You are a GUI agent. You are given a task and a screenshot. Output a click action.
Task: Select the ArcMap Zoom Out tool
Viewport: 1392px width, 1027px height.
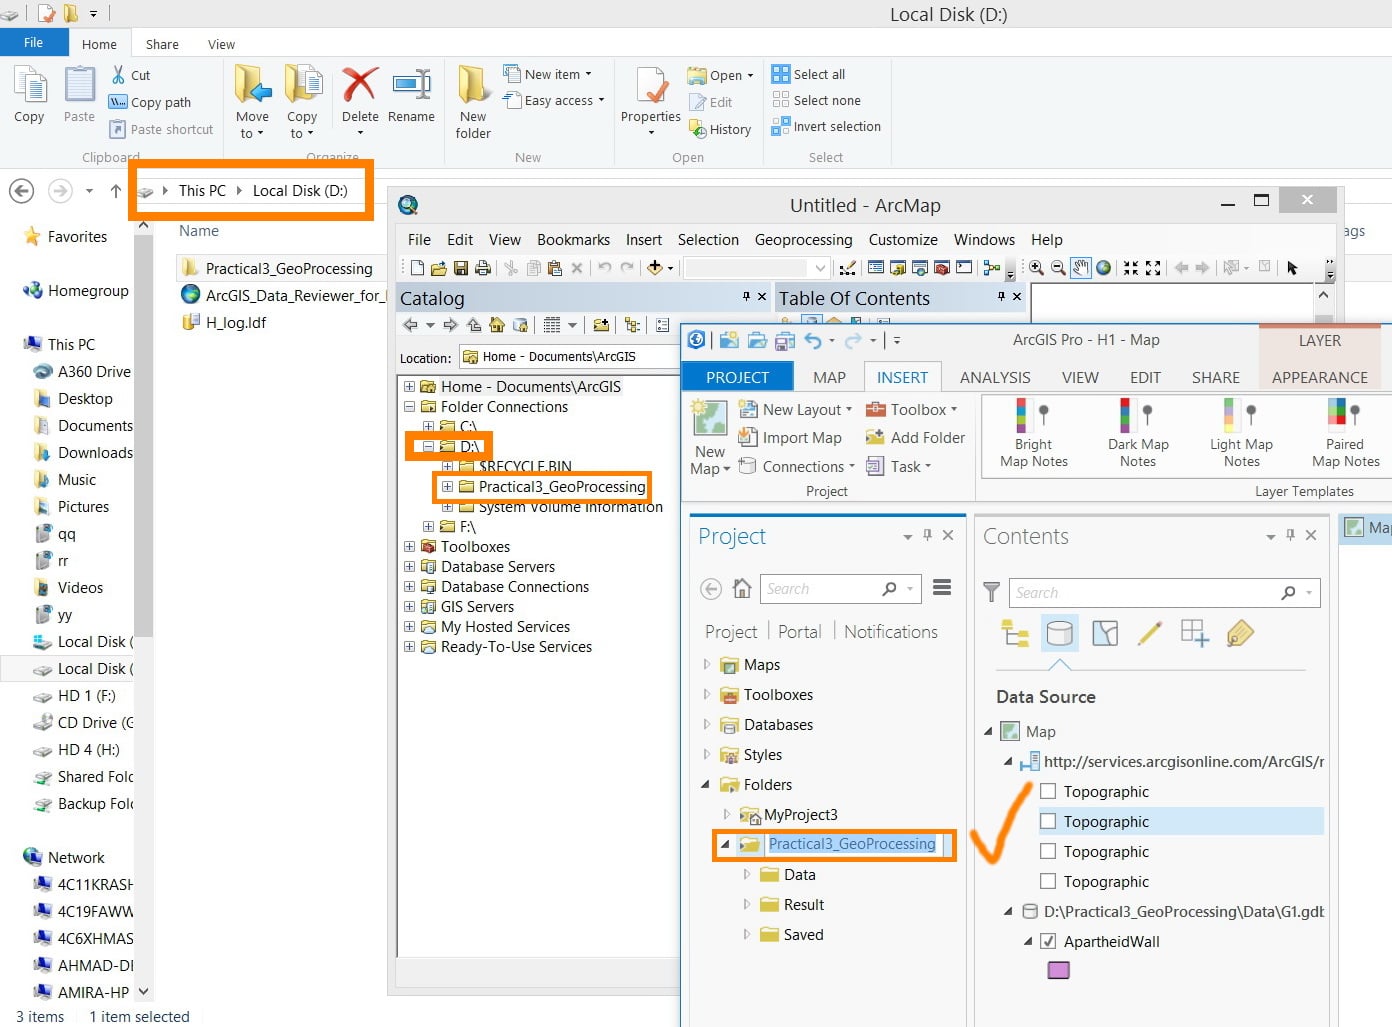[x=1058, y=268]
